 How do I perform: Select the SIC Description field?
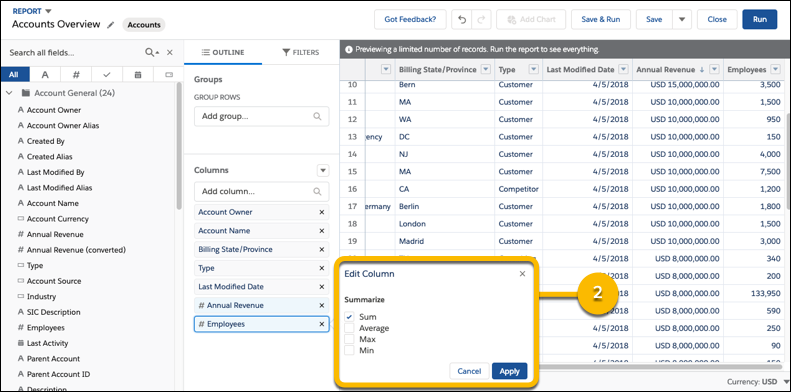(53, 312)
